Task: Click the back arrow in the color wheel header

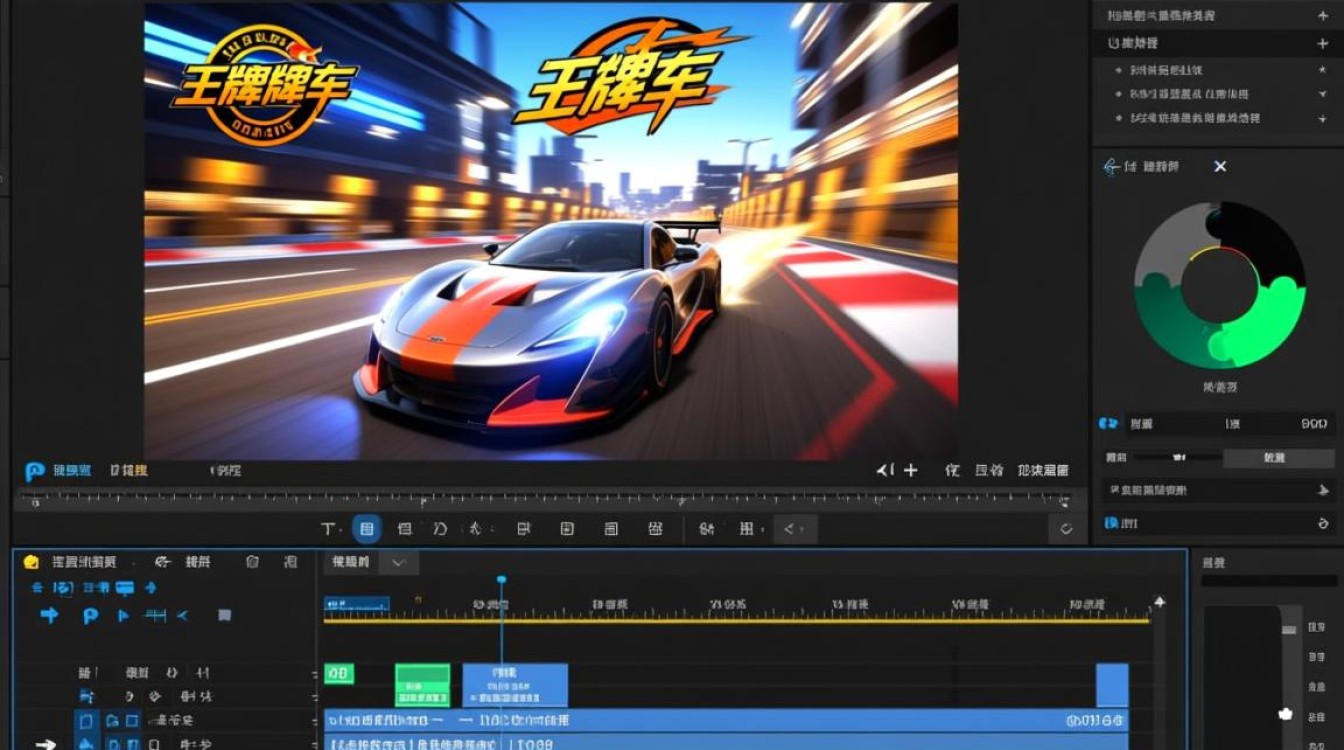Action: (1111, 167)
